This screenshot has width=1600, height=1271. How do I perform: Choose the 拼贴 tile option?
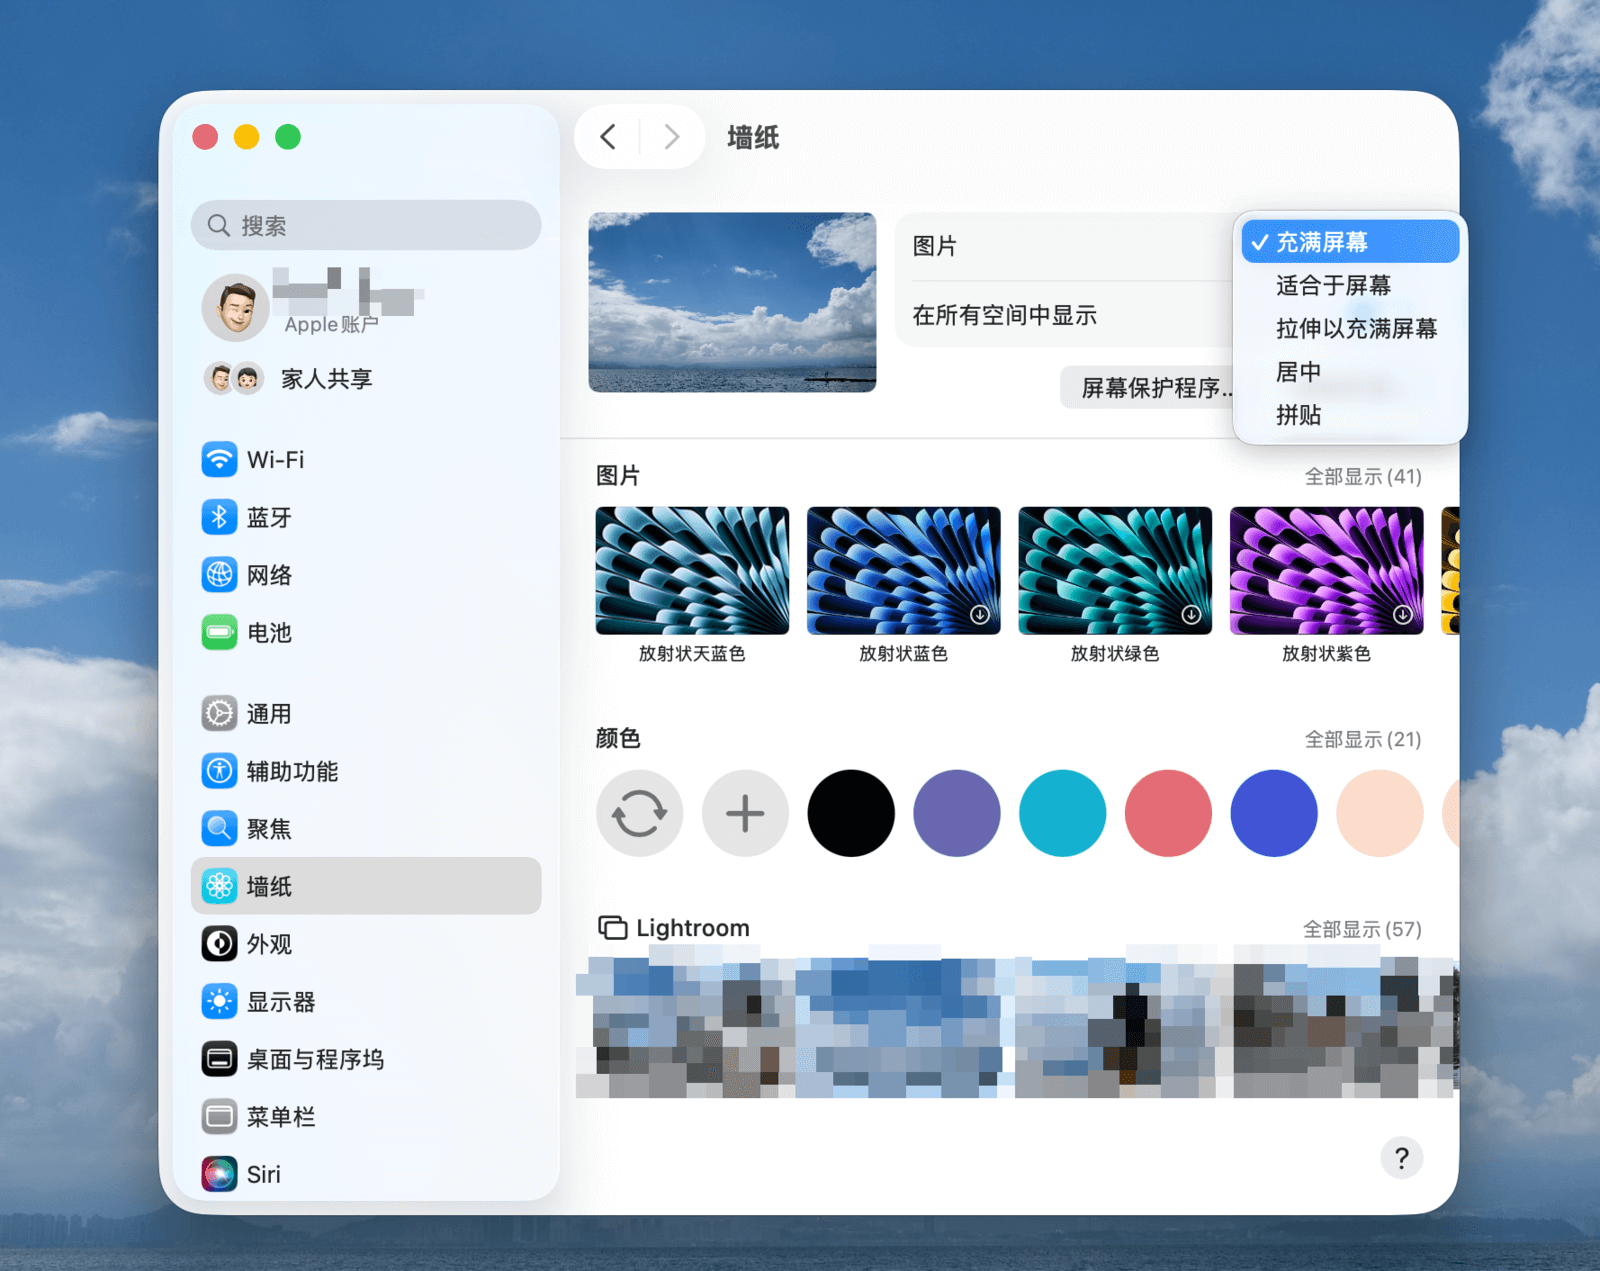1298,415
